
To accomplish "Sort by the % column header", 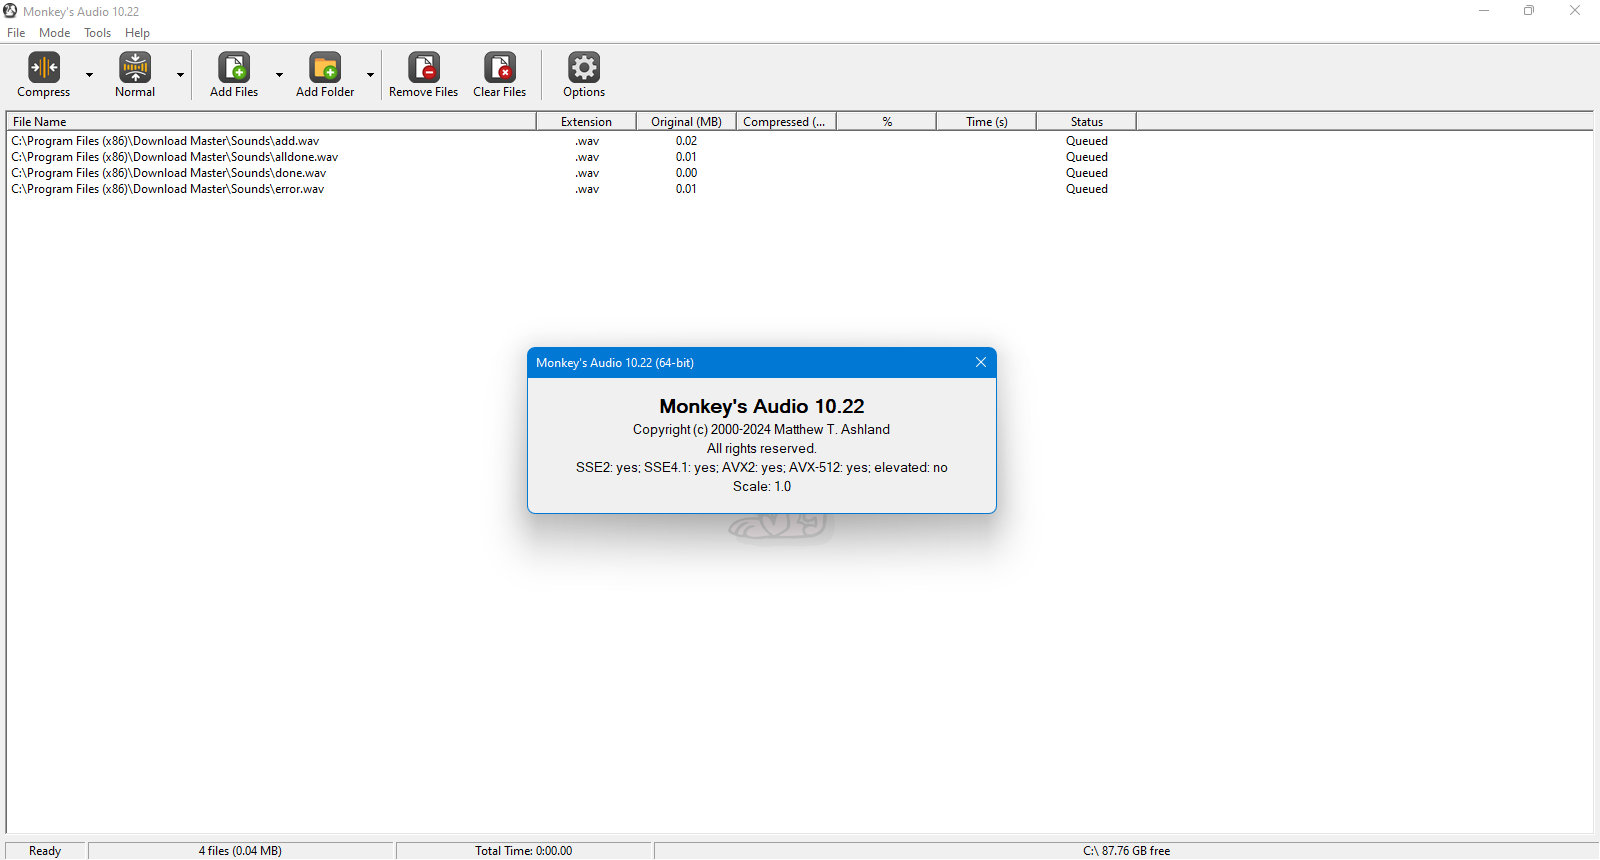I will [886, 122].
